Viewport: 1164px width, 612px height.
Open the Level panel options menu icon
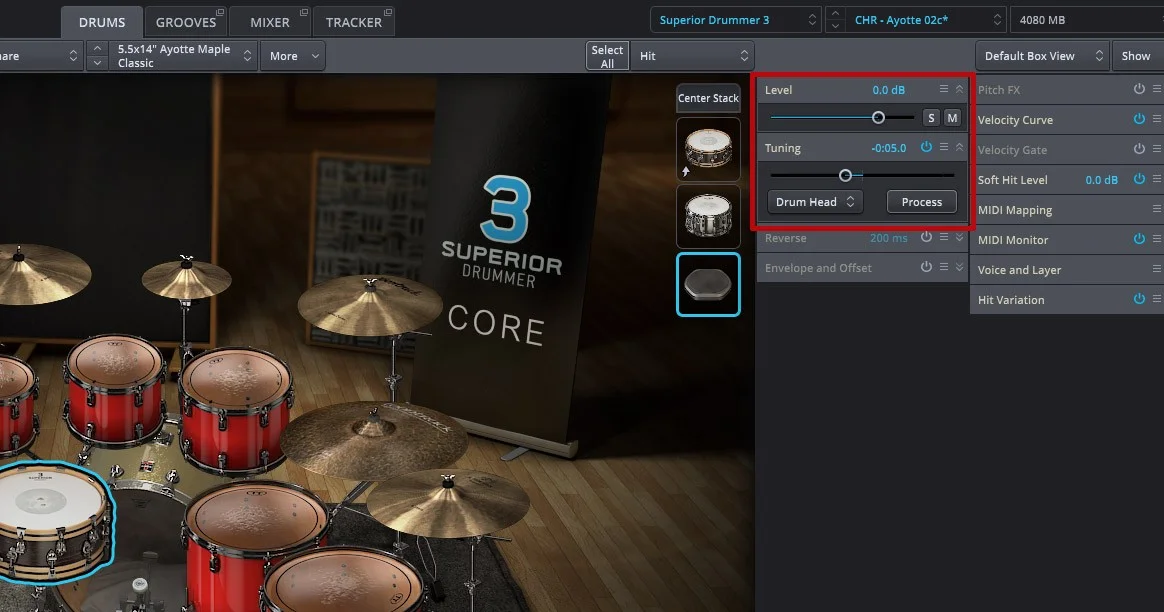(x=944, y=89)
